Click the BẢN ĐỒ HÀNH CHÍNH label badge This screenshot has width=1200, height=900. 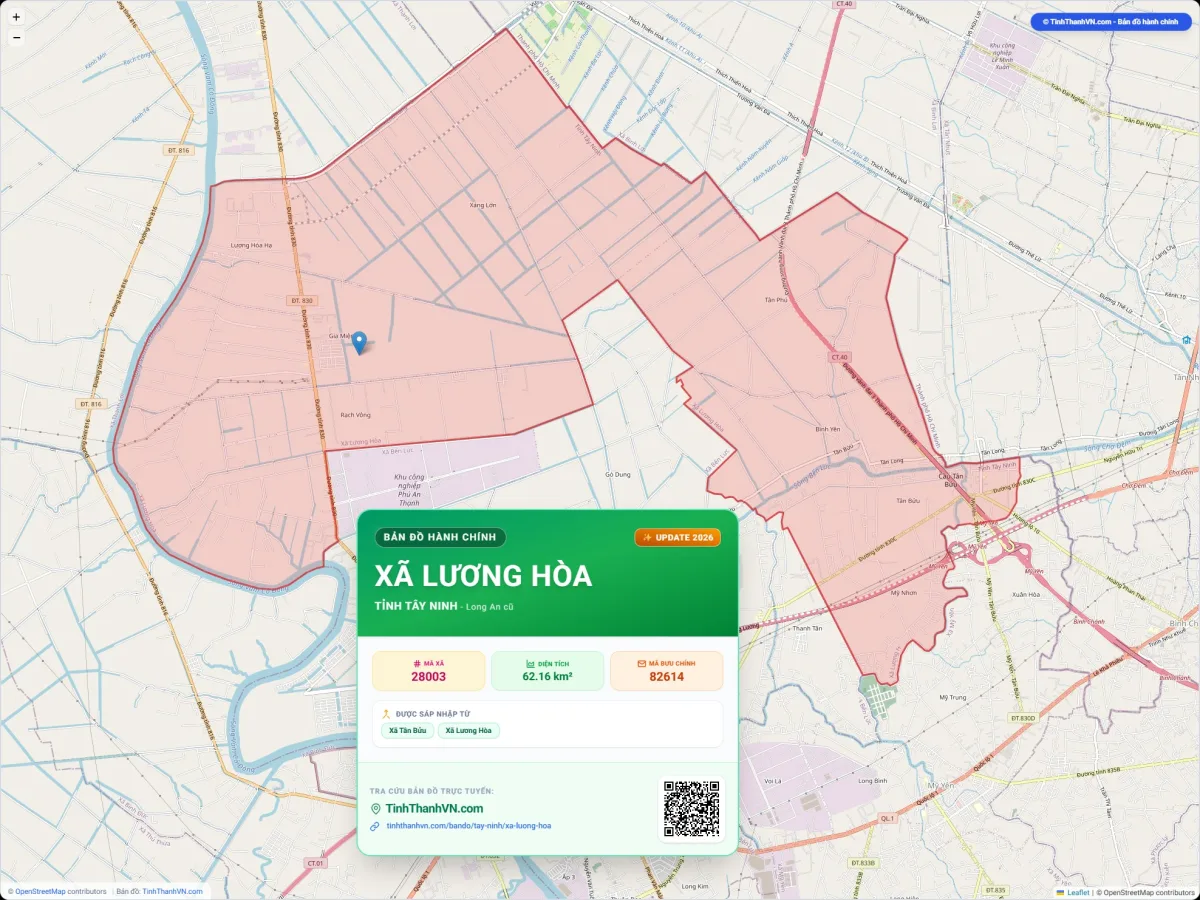coord(441,538)
